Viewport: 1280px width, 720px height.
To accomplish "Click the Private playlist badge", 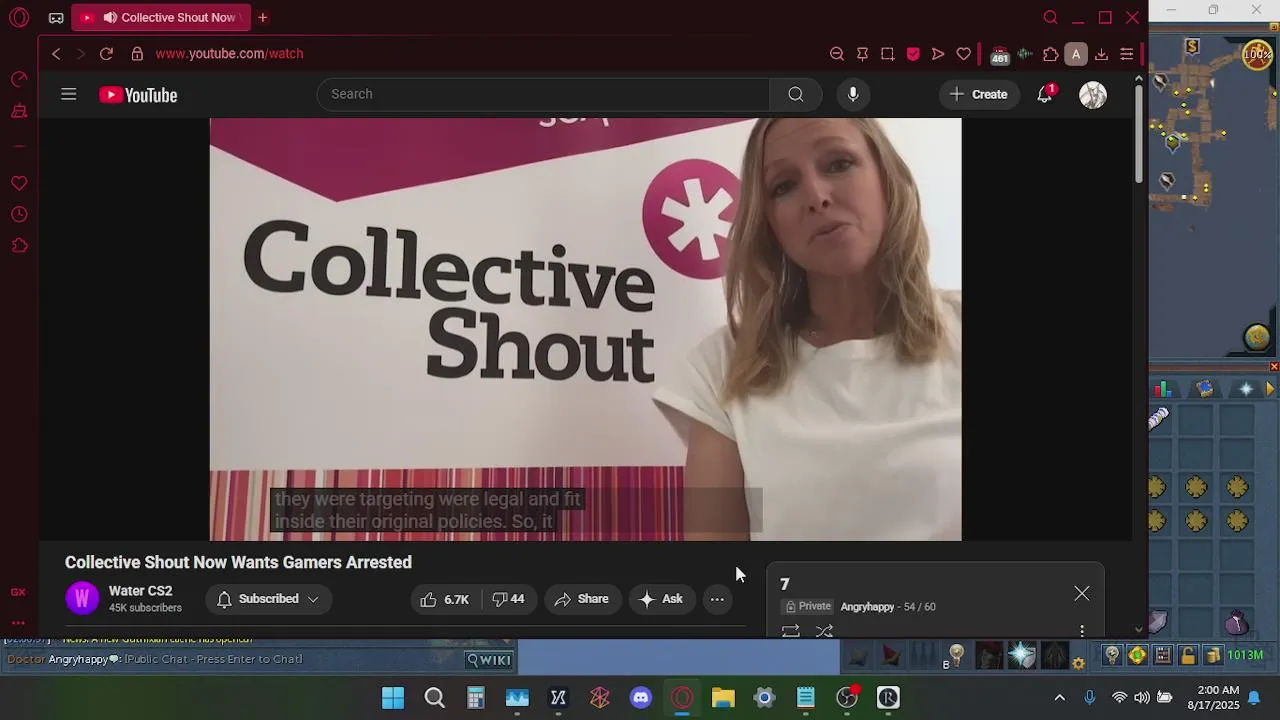I will point(808,607).
